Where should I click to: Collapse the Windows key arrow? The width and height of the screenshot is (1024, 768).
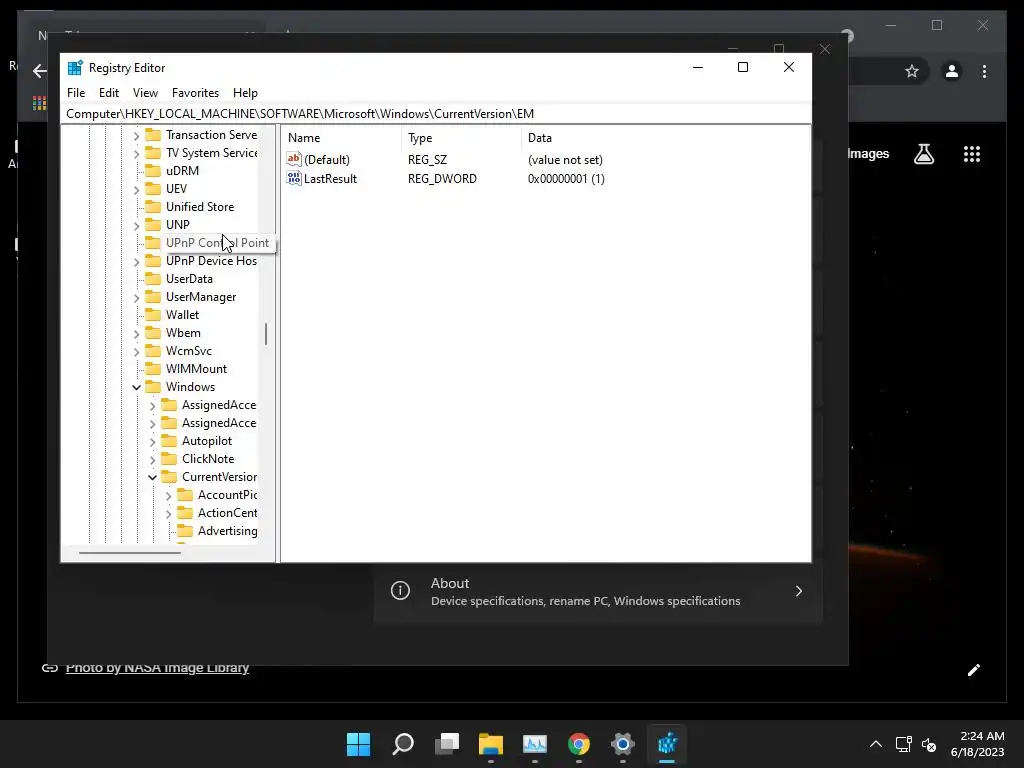pos(136,387)
